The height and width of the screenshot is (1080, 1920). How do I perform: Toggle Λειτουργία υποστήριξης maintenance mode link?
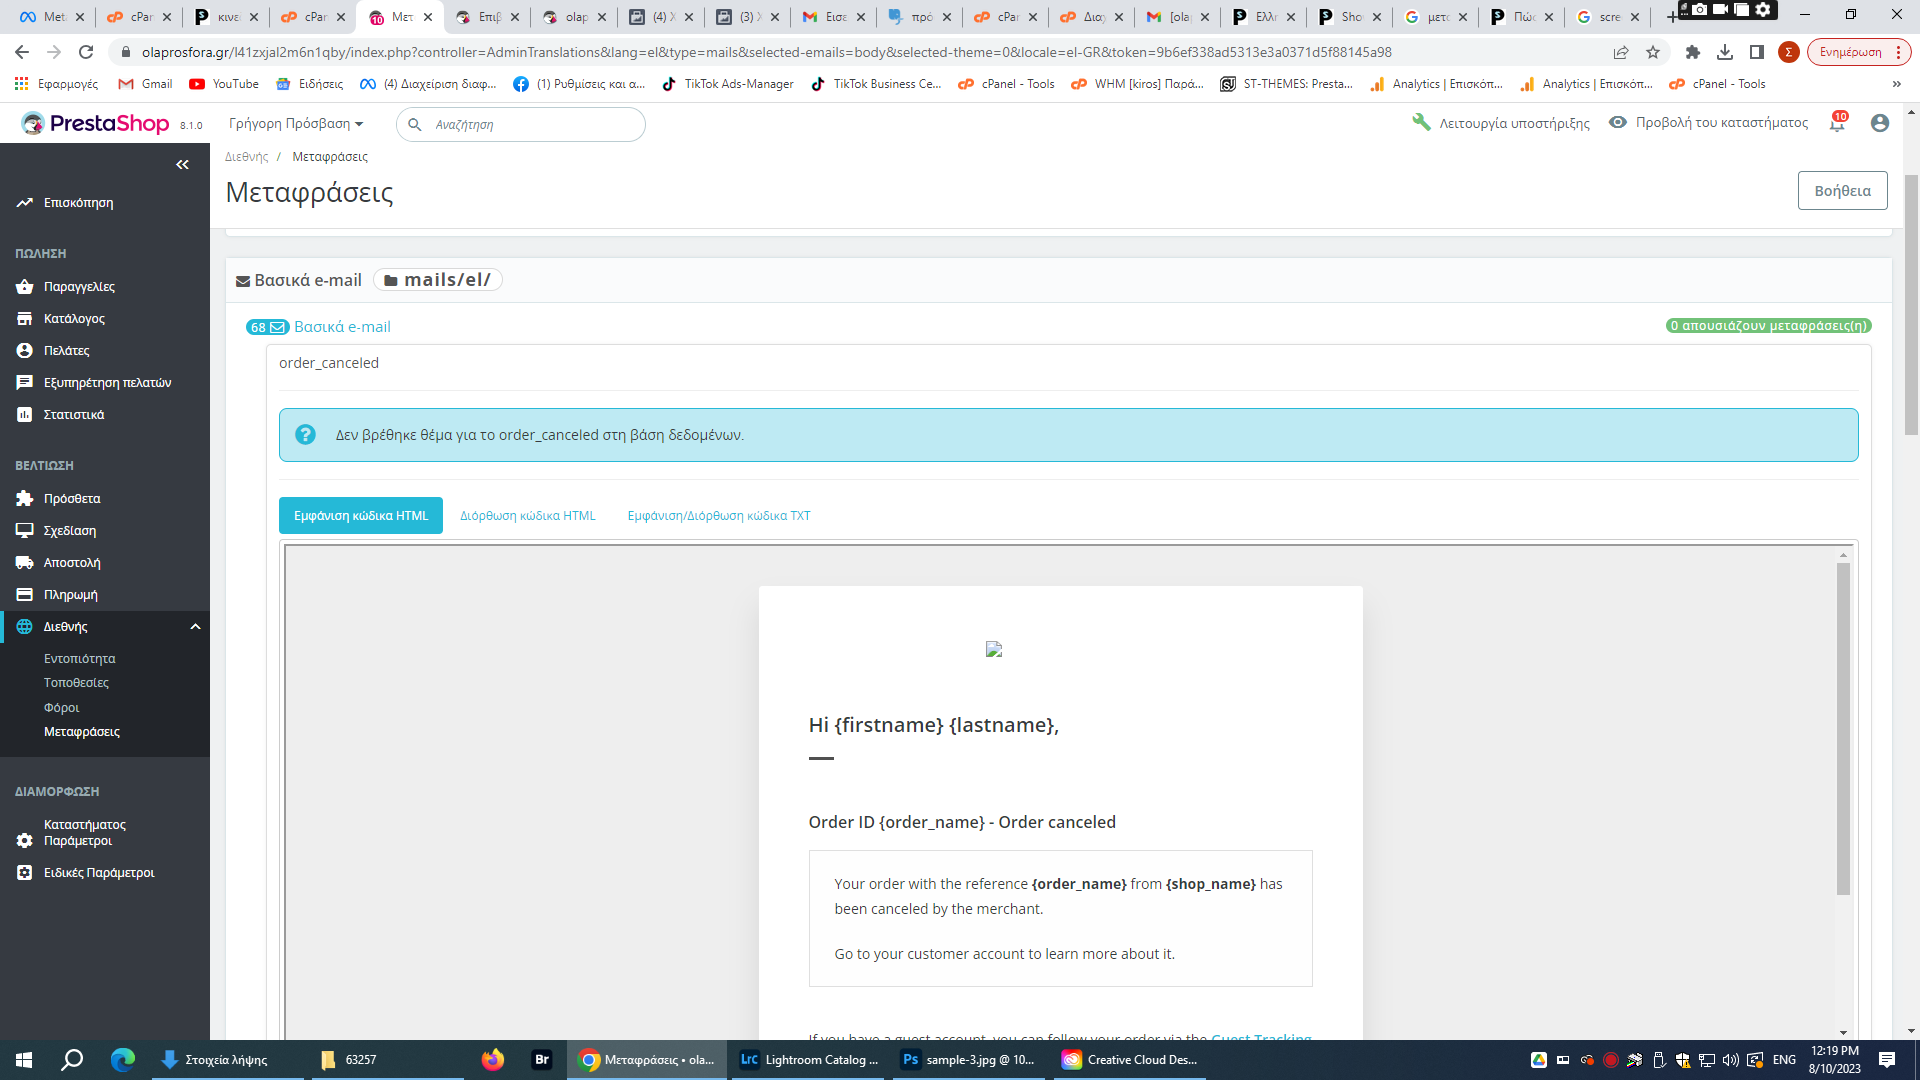pyautogui.click(x=1501, y=123)
